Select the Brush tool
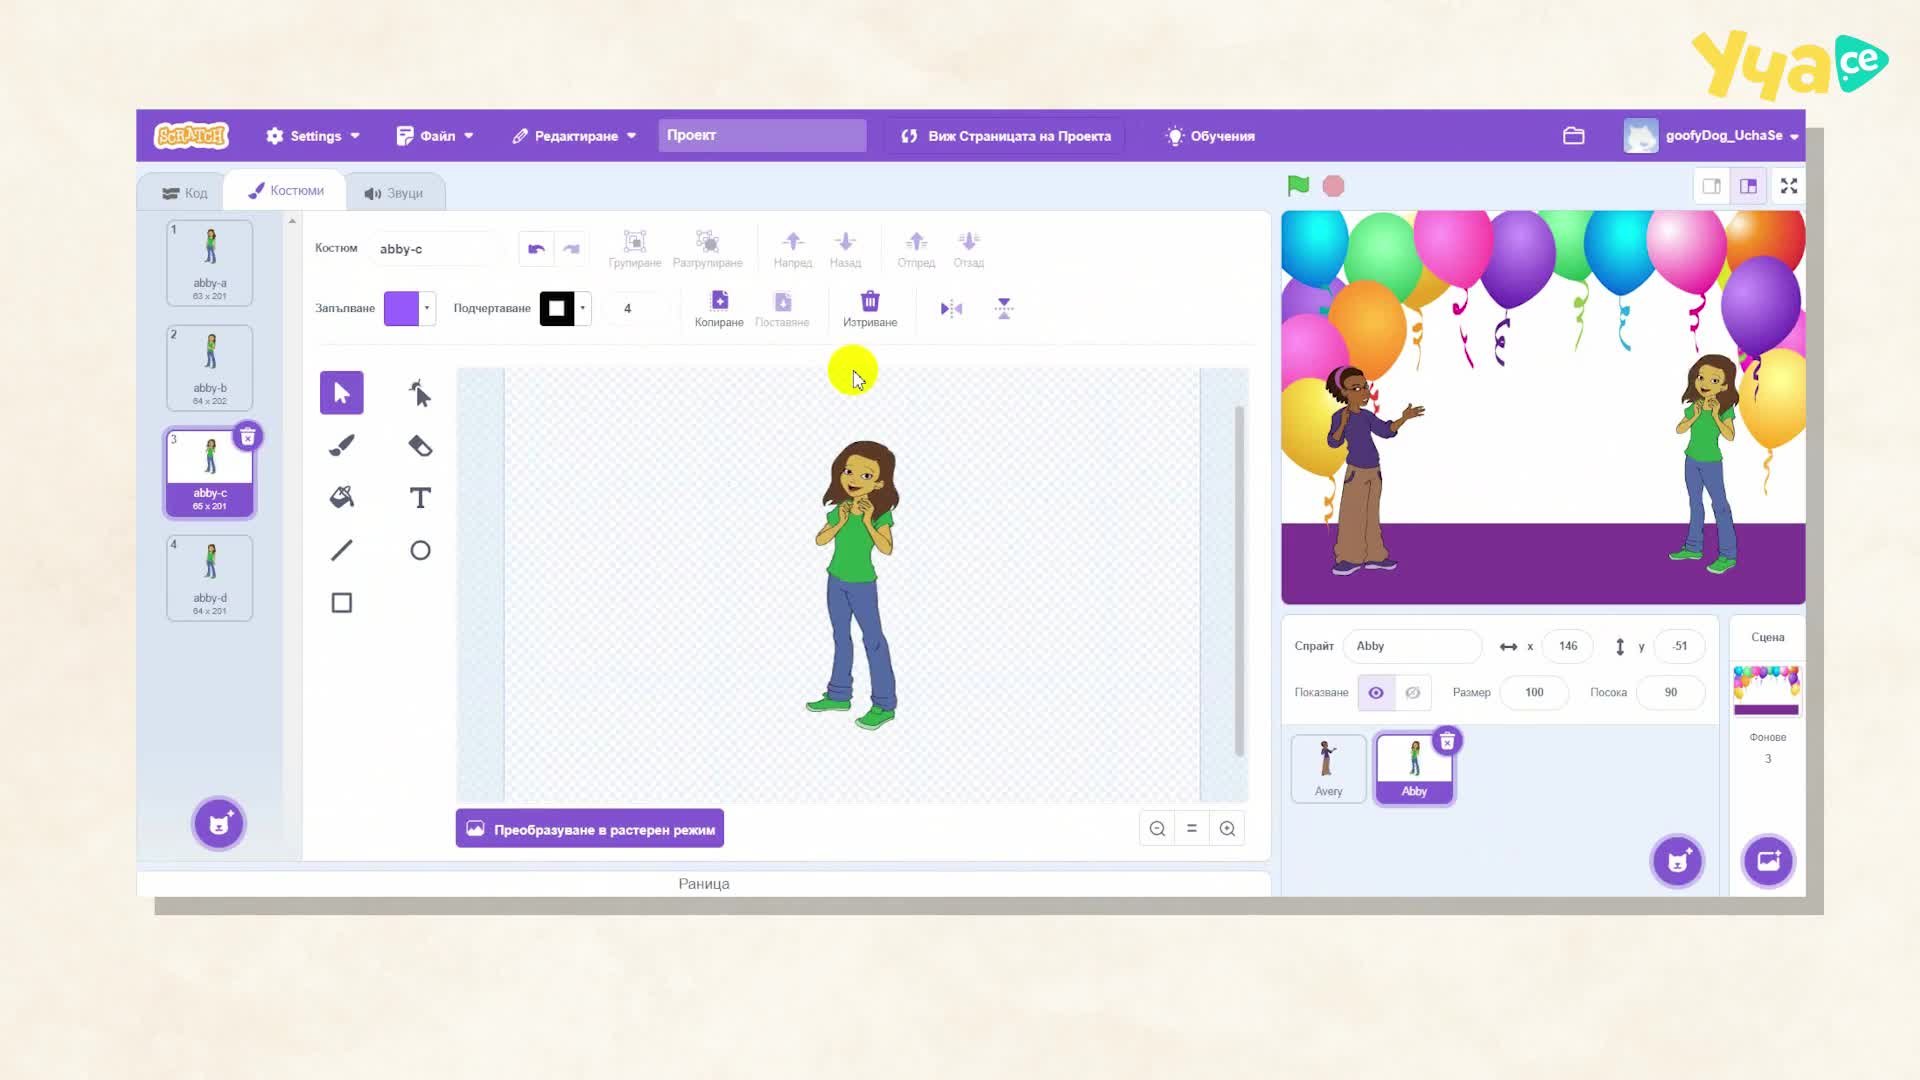1920x1080 pixels. point(342,445)
